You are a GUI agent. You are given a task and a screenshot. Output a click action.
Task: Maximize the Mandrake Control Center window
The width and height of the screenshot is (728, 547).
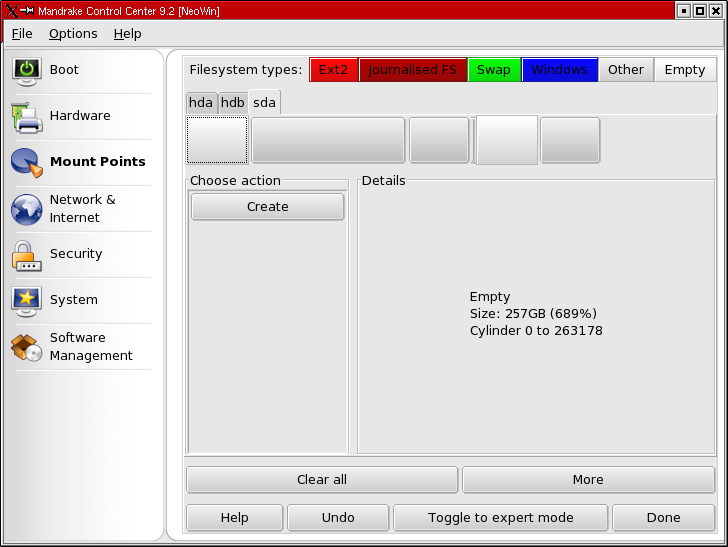point(699,11)
